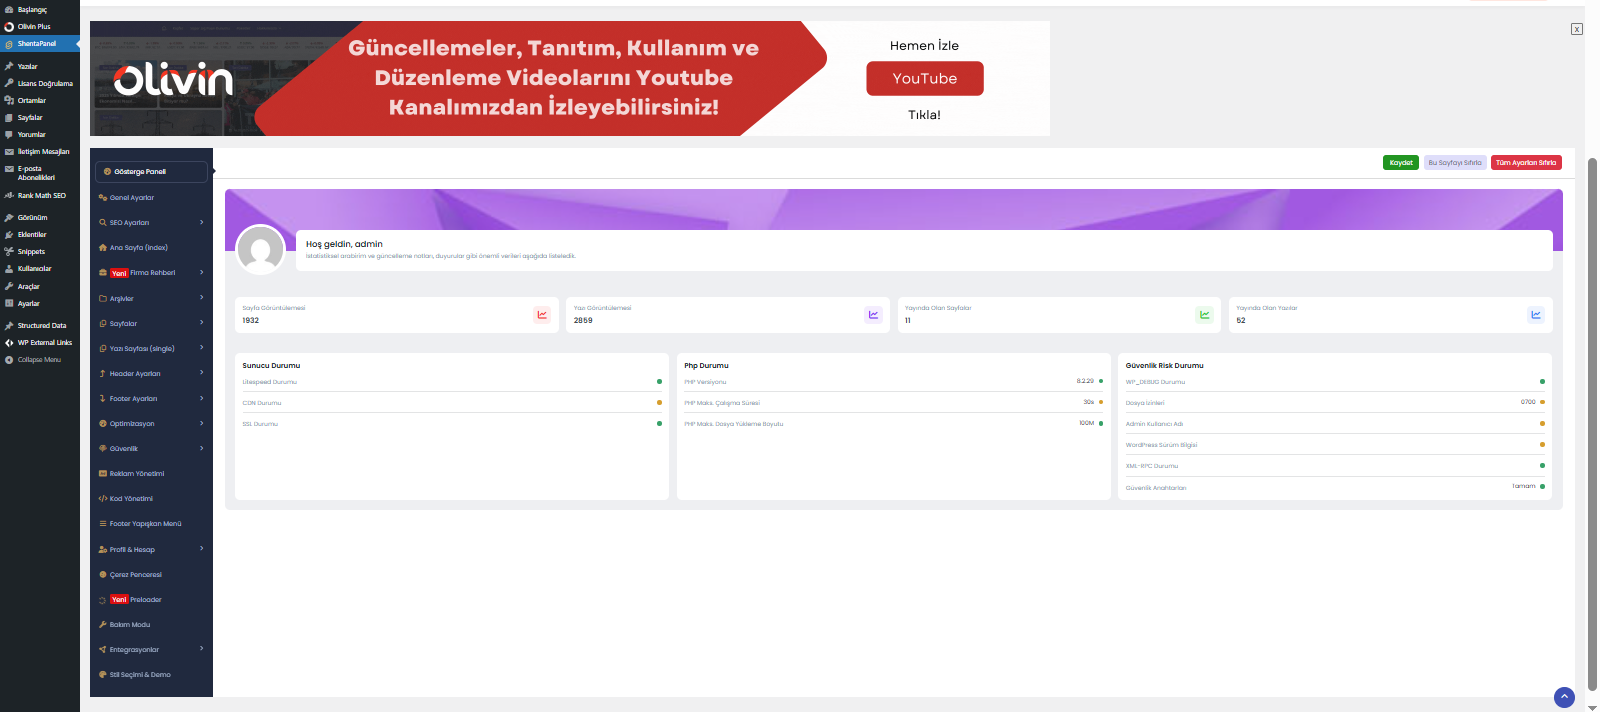The height and width of the screenshot is (712, 1600).
Task: Click the SEO Ayarları magnifier icon
Action: pos(103,223)
